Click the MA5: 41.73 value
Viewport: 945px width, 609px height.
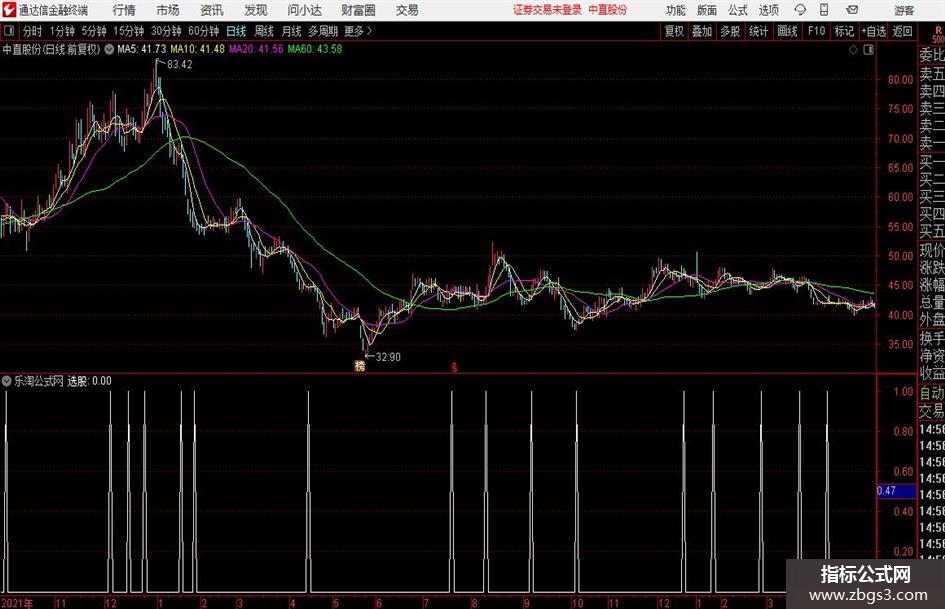pos(142,49)
